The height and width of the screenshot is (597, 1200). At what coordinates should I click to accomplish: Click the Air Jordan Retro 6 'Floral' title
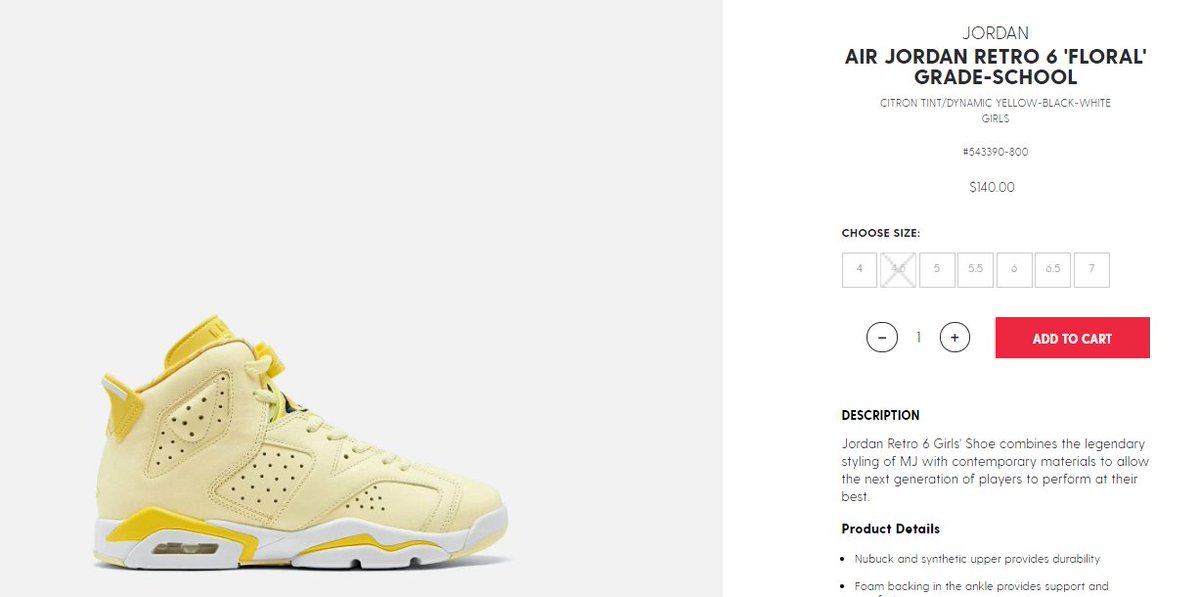[x=995, y=68]
